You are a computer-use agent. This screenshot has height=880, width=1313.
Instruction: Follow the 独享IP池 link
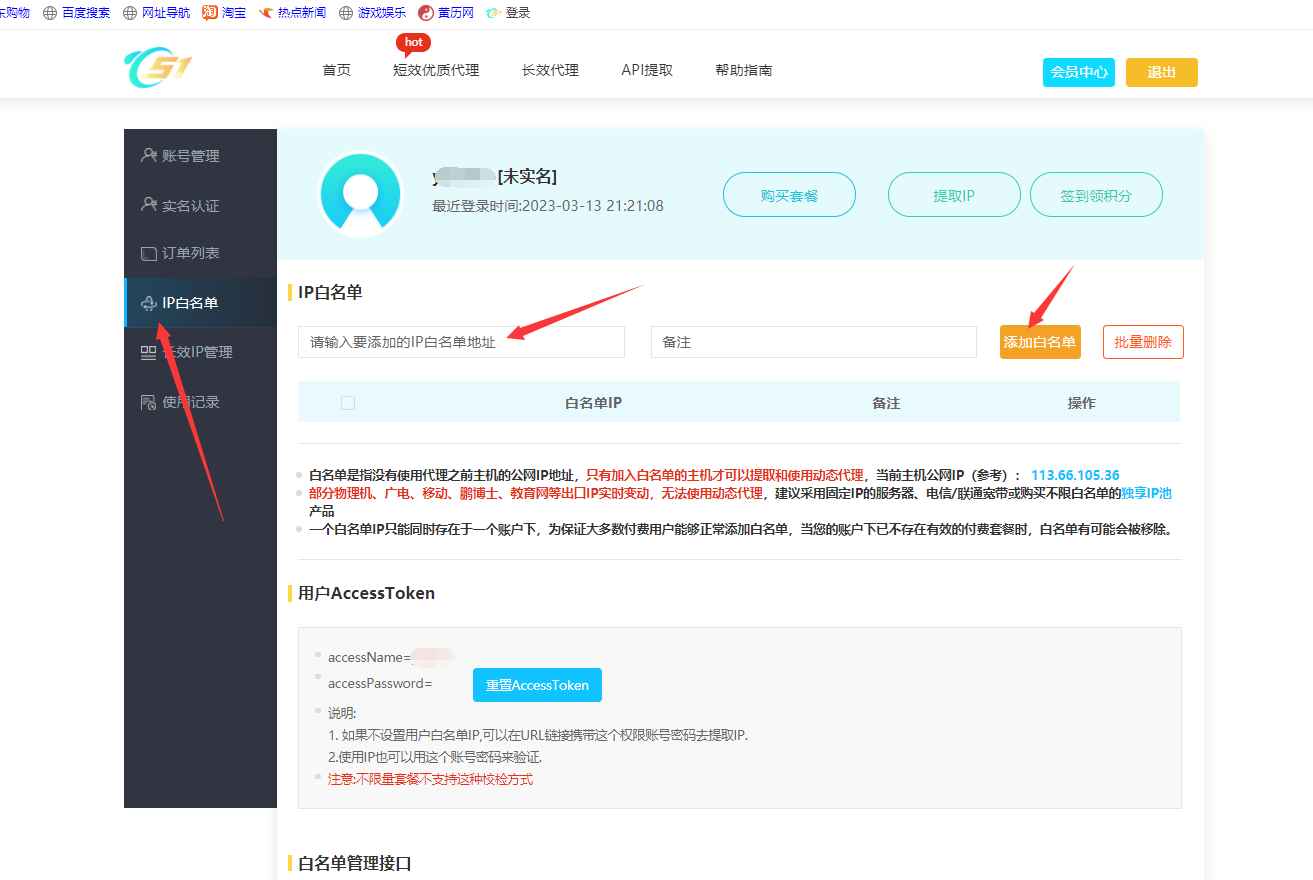[1146, 493]
